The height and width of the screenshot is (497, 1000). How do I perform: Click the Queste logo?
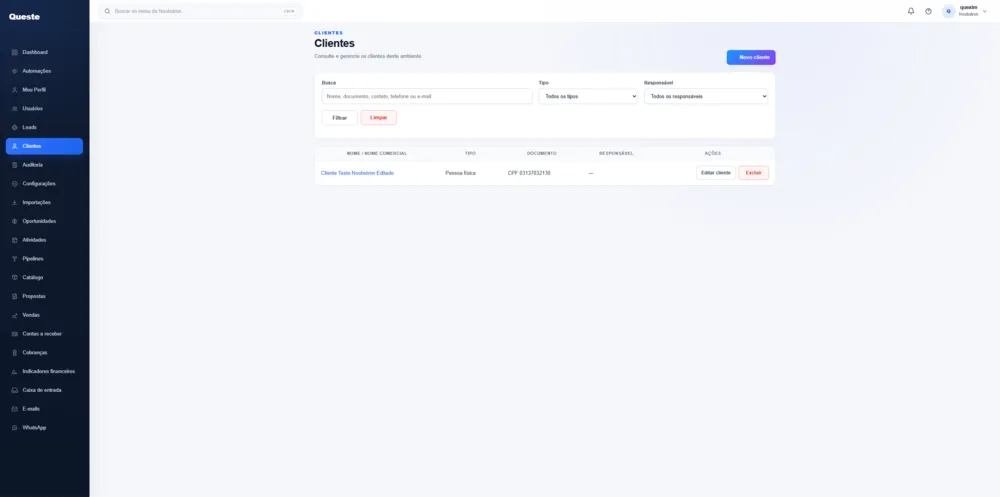pos(24,17)
